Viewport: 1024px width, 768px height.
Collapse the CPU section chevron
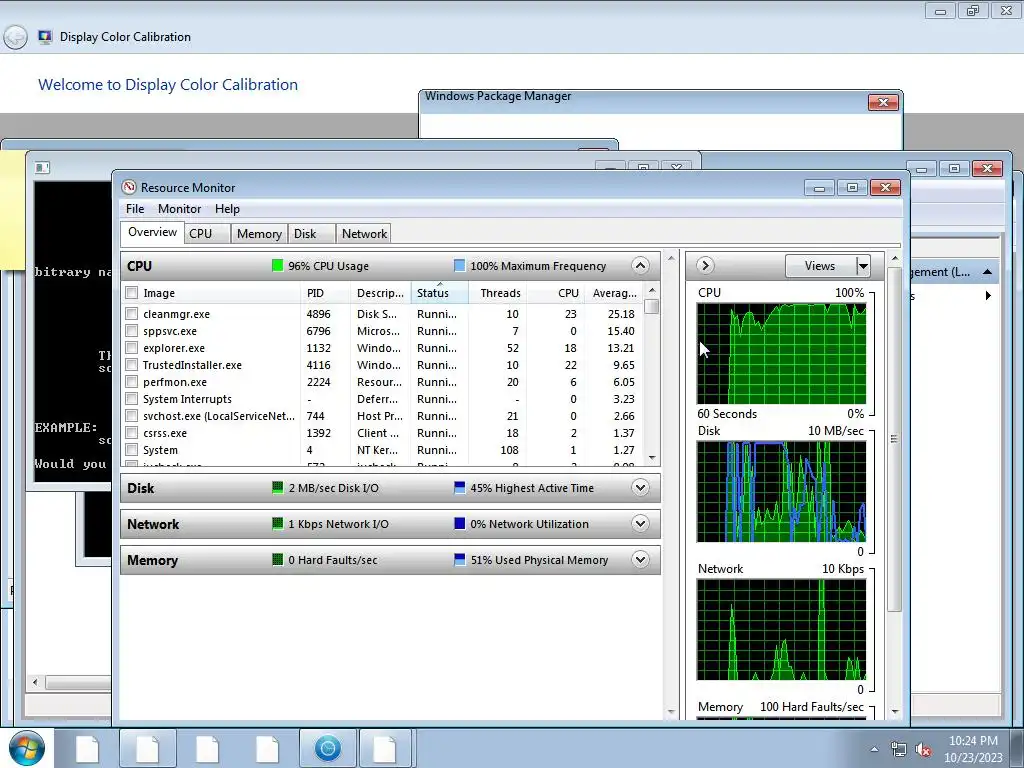coord(640,265)
